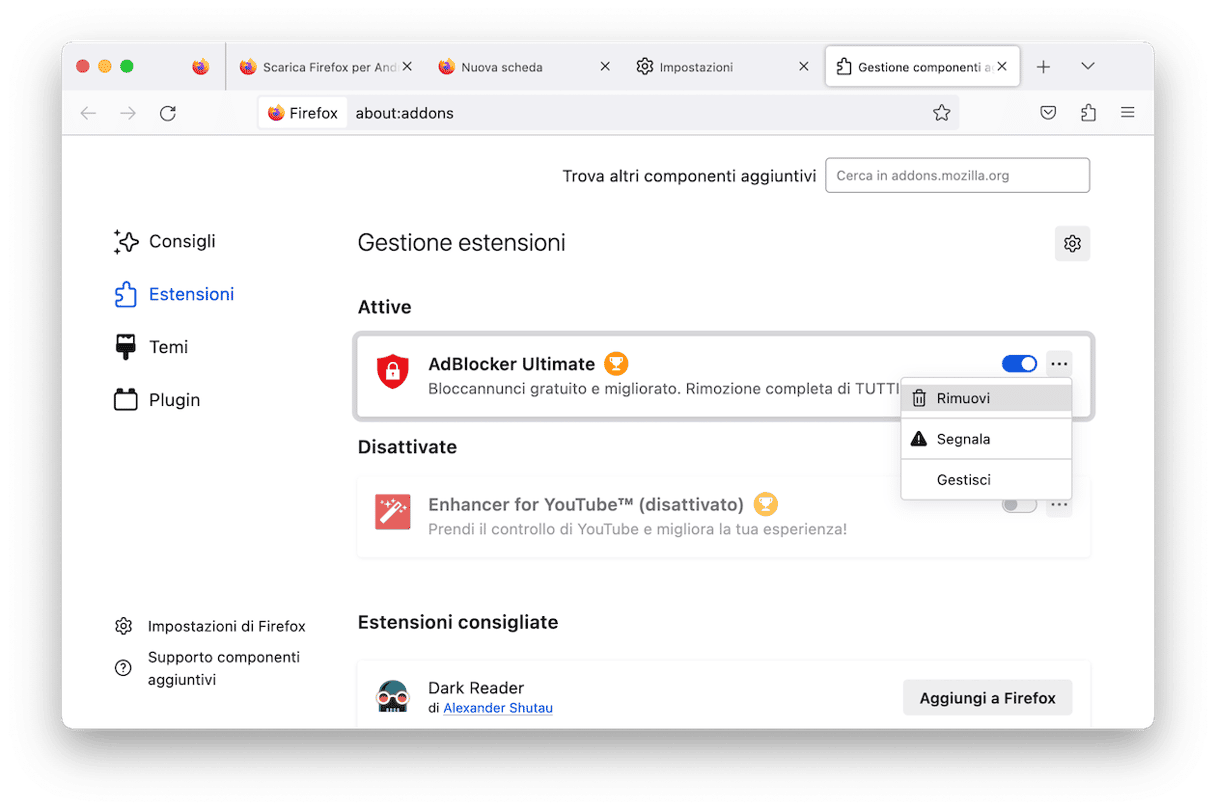Expand the list all tabs chevron
The height and width of the screenshot is (810, 1216).
coord(1088,67)
